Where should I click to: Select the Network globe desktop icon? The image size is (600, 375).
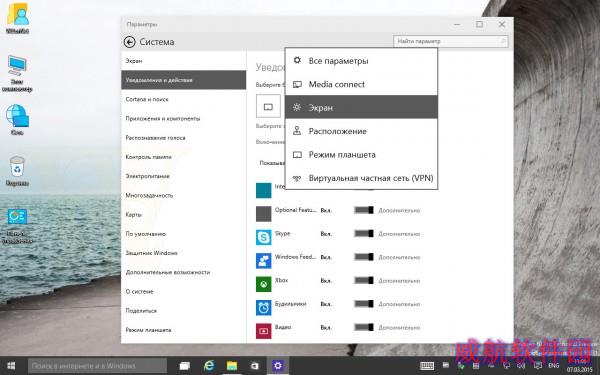pos(17,119)
